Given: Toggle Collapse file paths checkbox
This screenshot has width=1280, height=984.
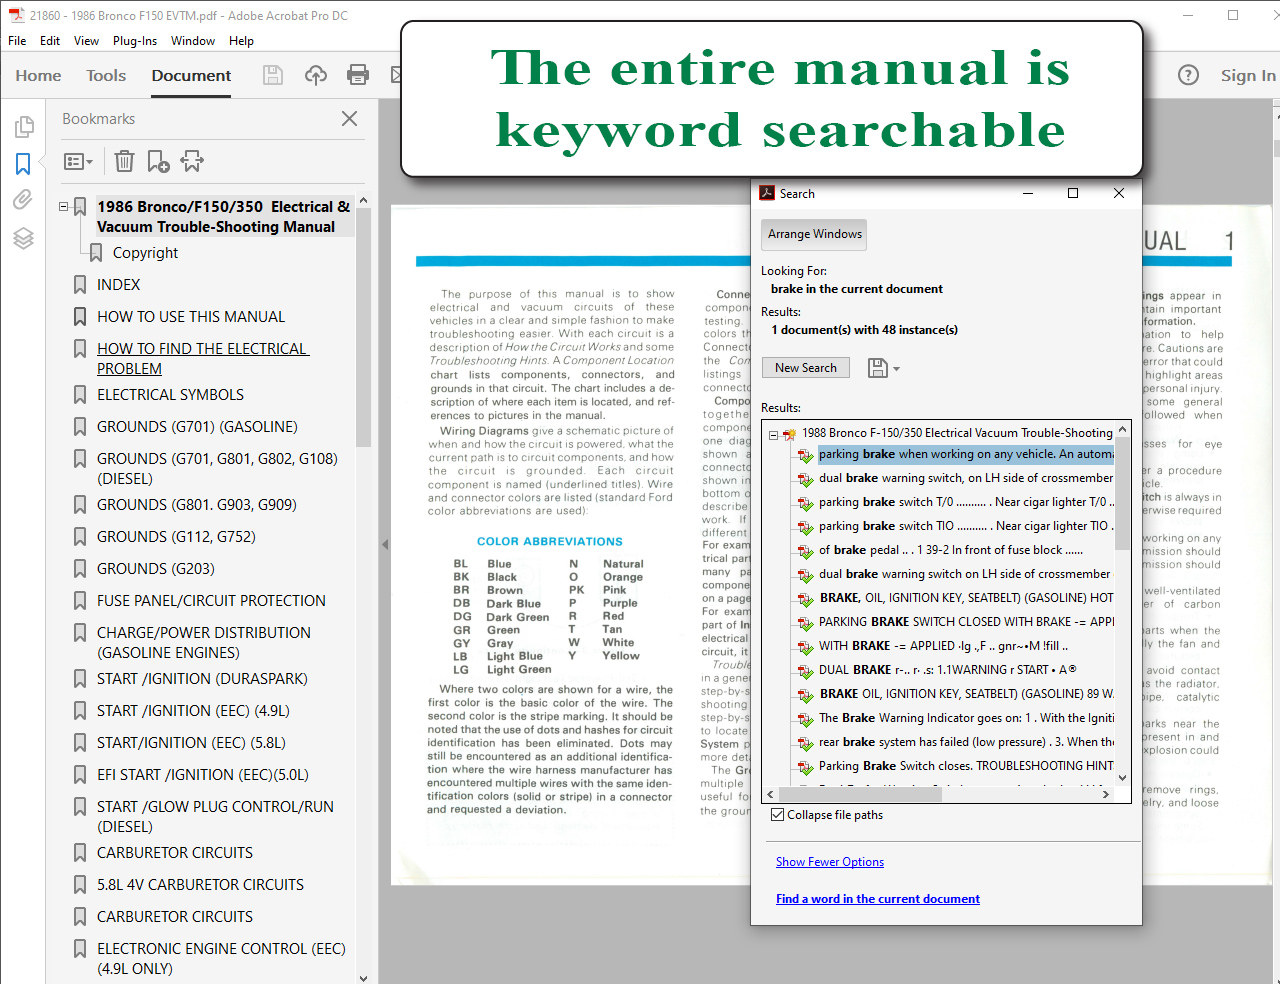Looking at the screenshot, I should tap(777, 815).
